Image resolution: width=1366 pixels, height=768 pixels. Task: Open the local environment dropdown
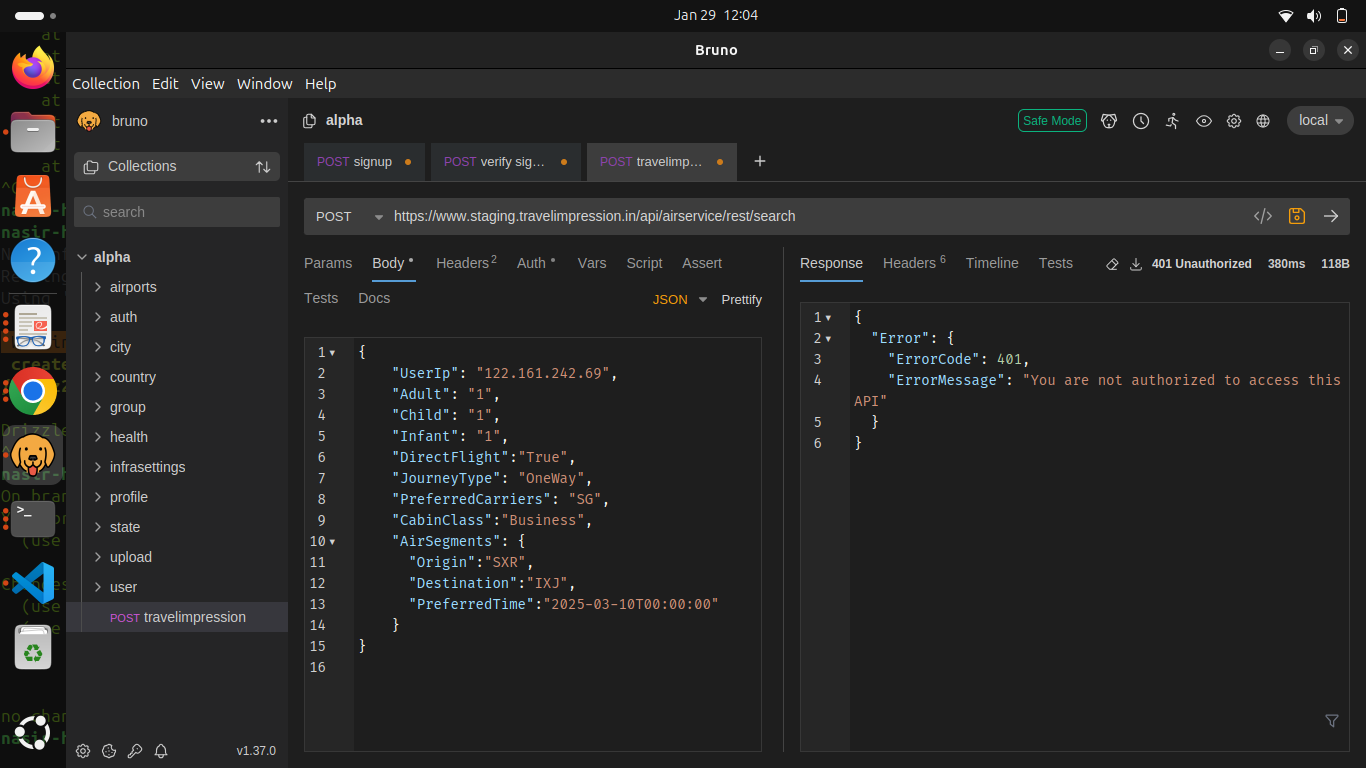1319,121
